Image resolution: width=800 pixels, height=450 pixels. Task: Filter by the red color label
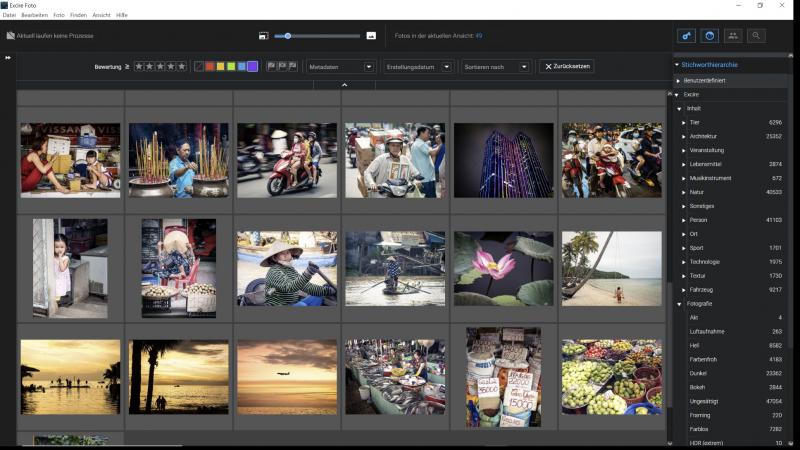coord(209,66)
